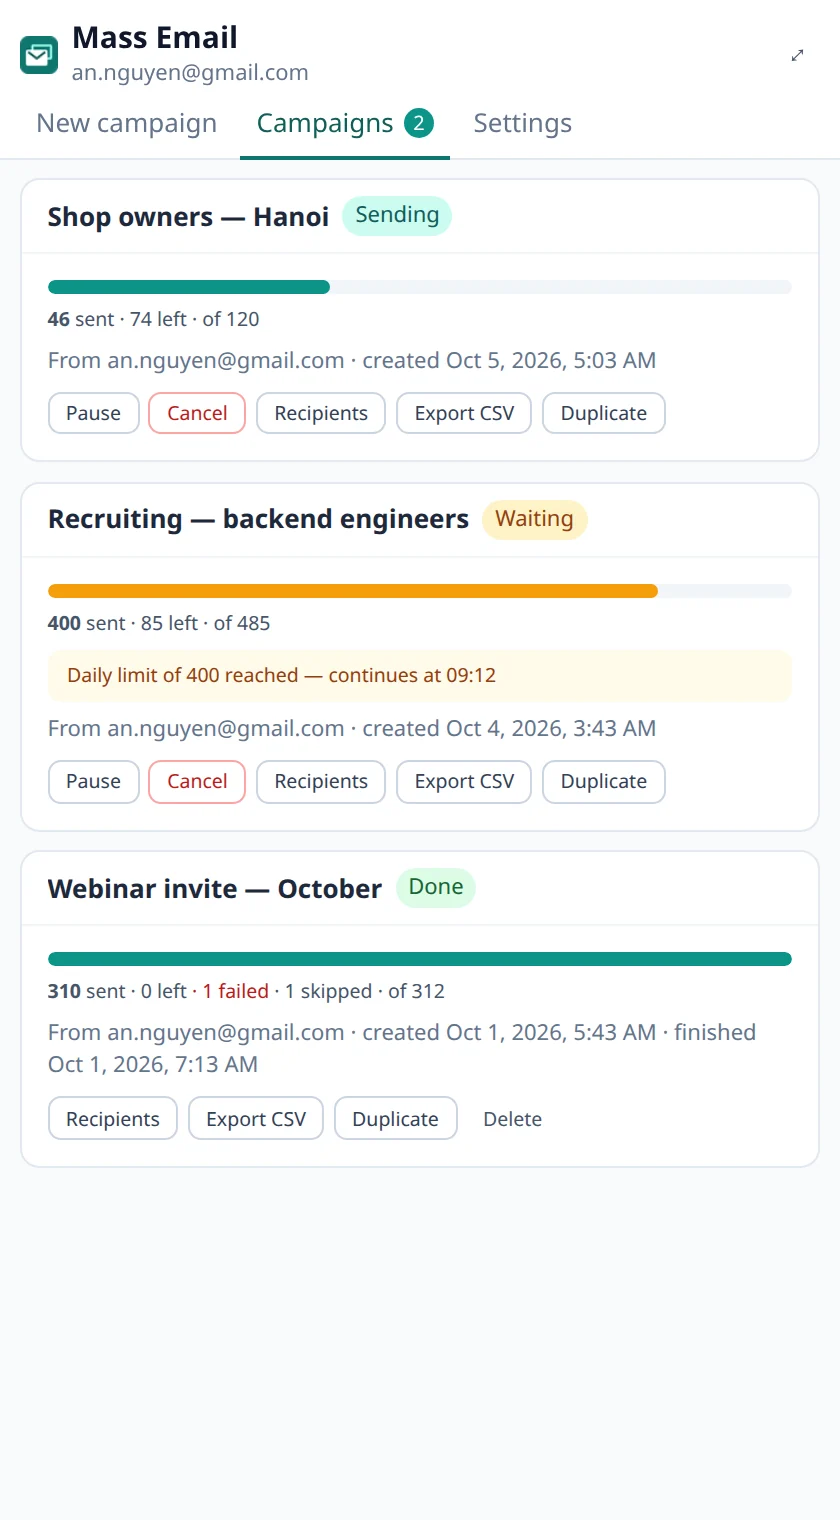Open Recipients for Recruiting — backend engineers
Screen dimensions: 840x1520
click(321, 781)
